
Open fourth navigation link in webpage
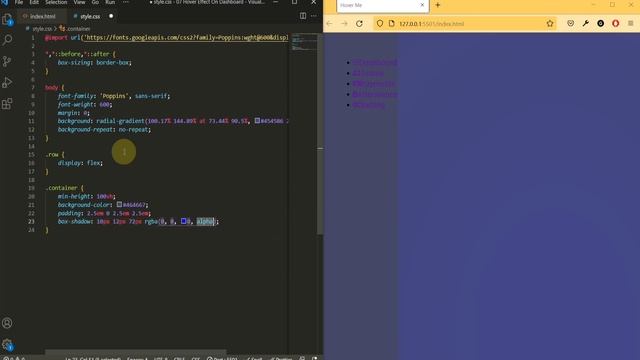click(375, 94)
